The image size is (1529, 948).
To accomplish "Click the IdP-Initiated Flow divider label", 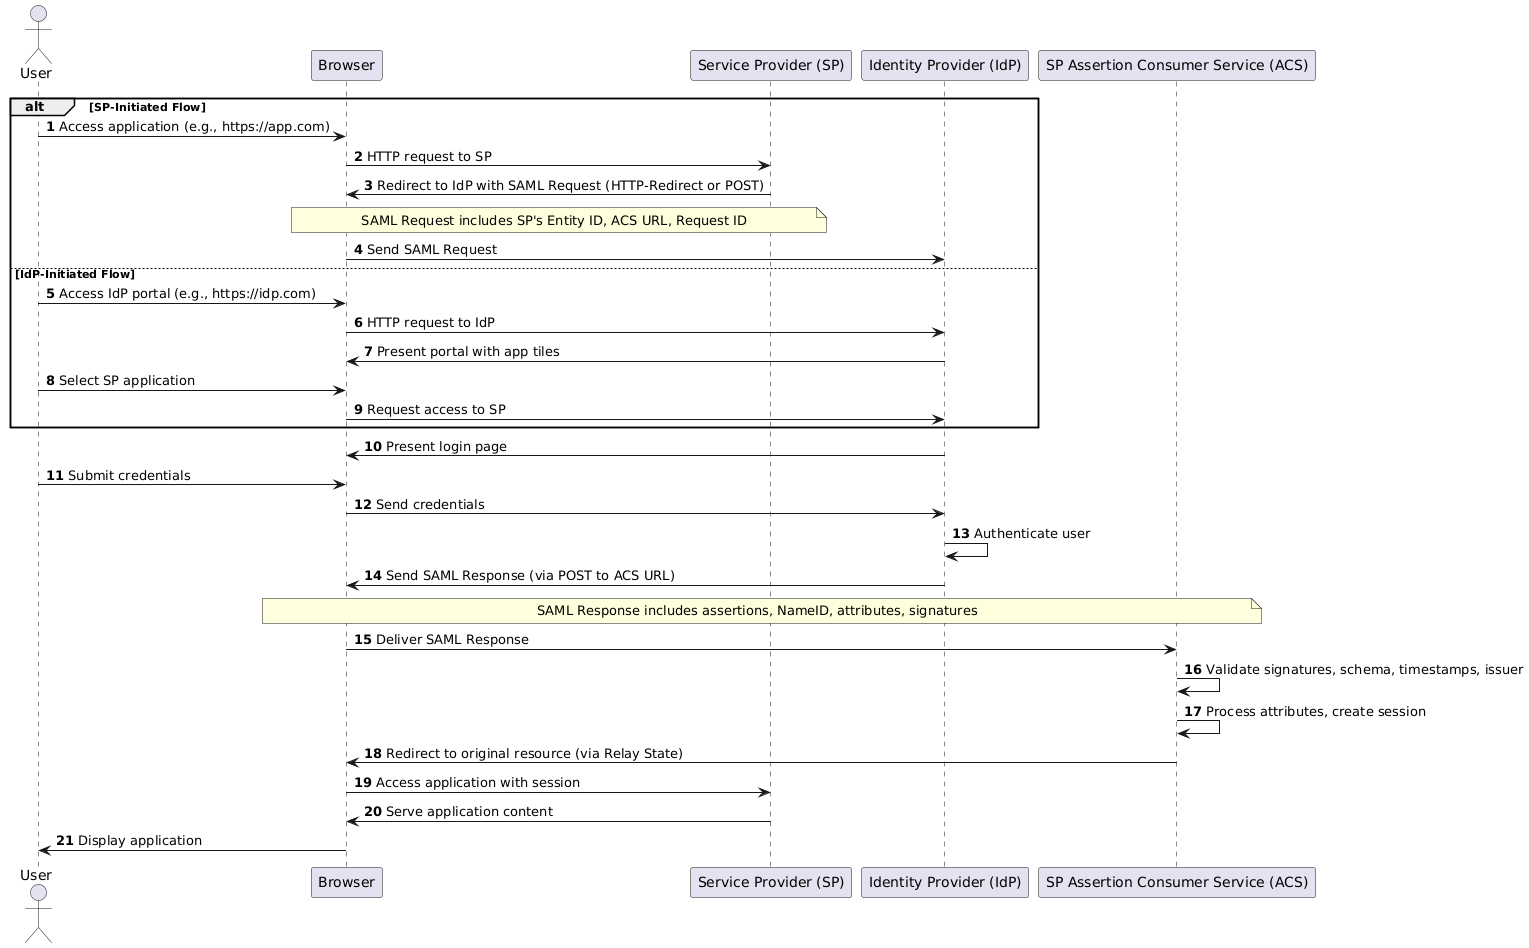I will click(75, 273).
